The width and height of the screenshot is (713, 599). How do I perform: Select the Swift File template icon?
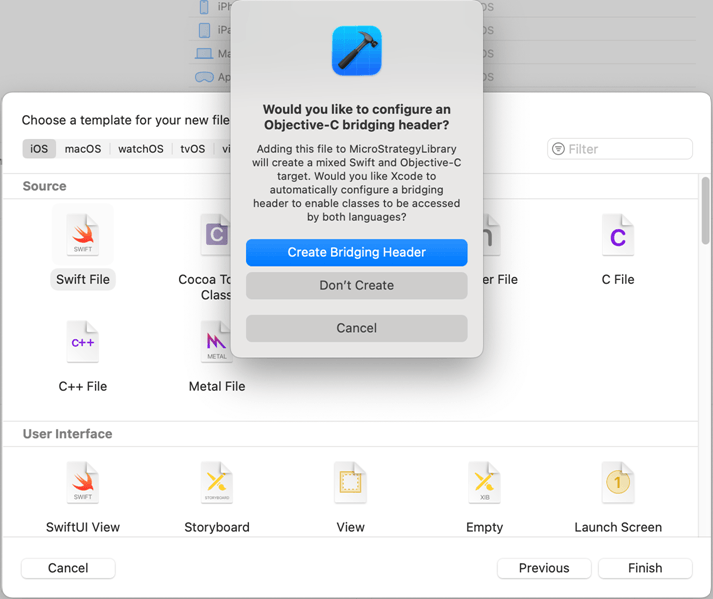pos(83,235)
